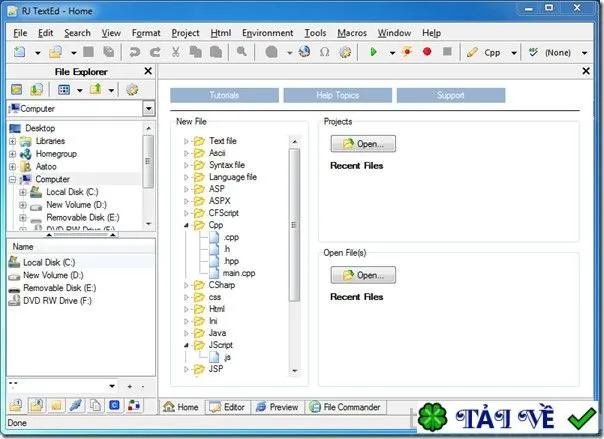
Task: Click the blue C icon in bottom panel bar
Action: pyautogui.click(x=114, y=405)
